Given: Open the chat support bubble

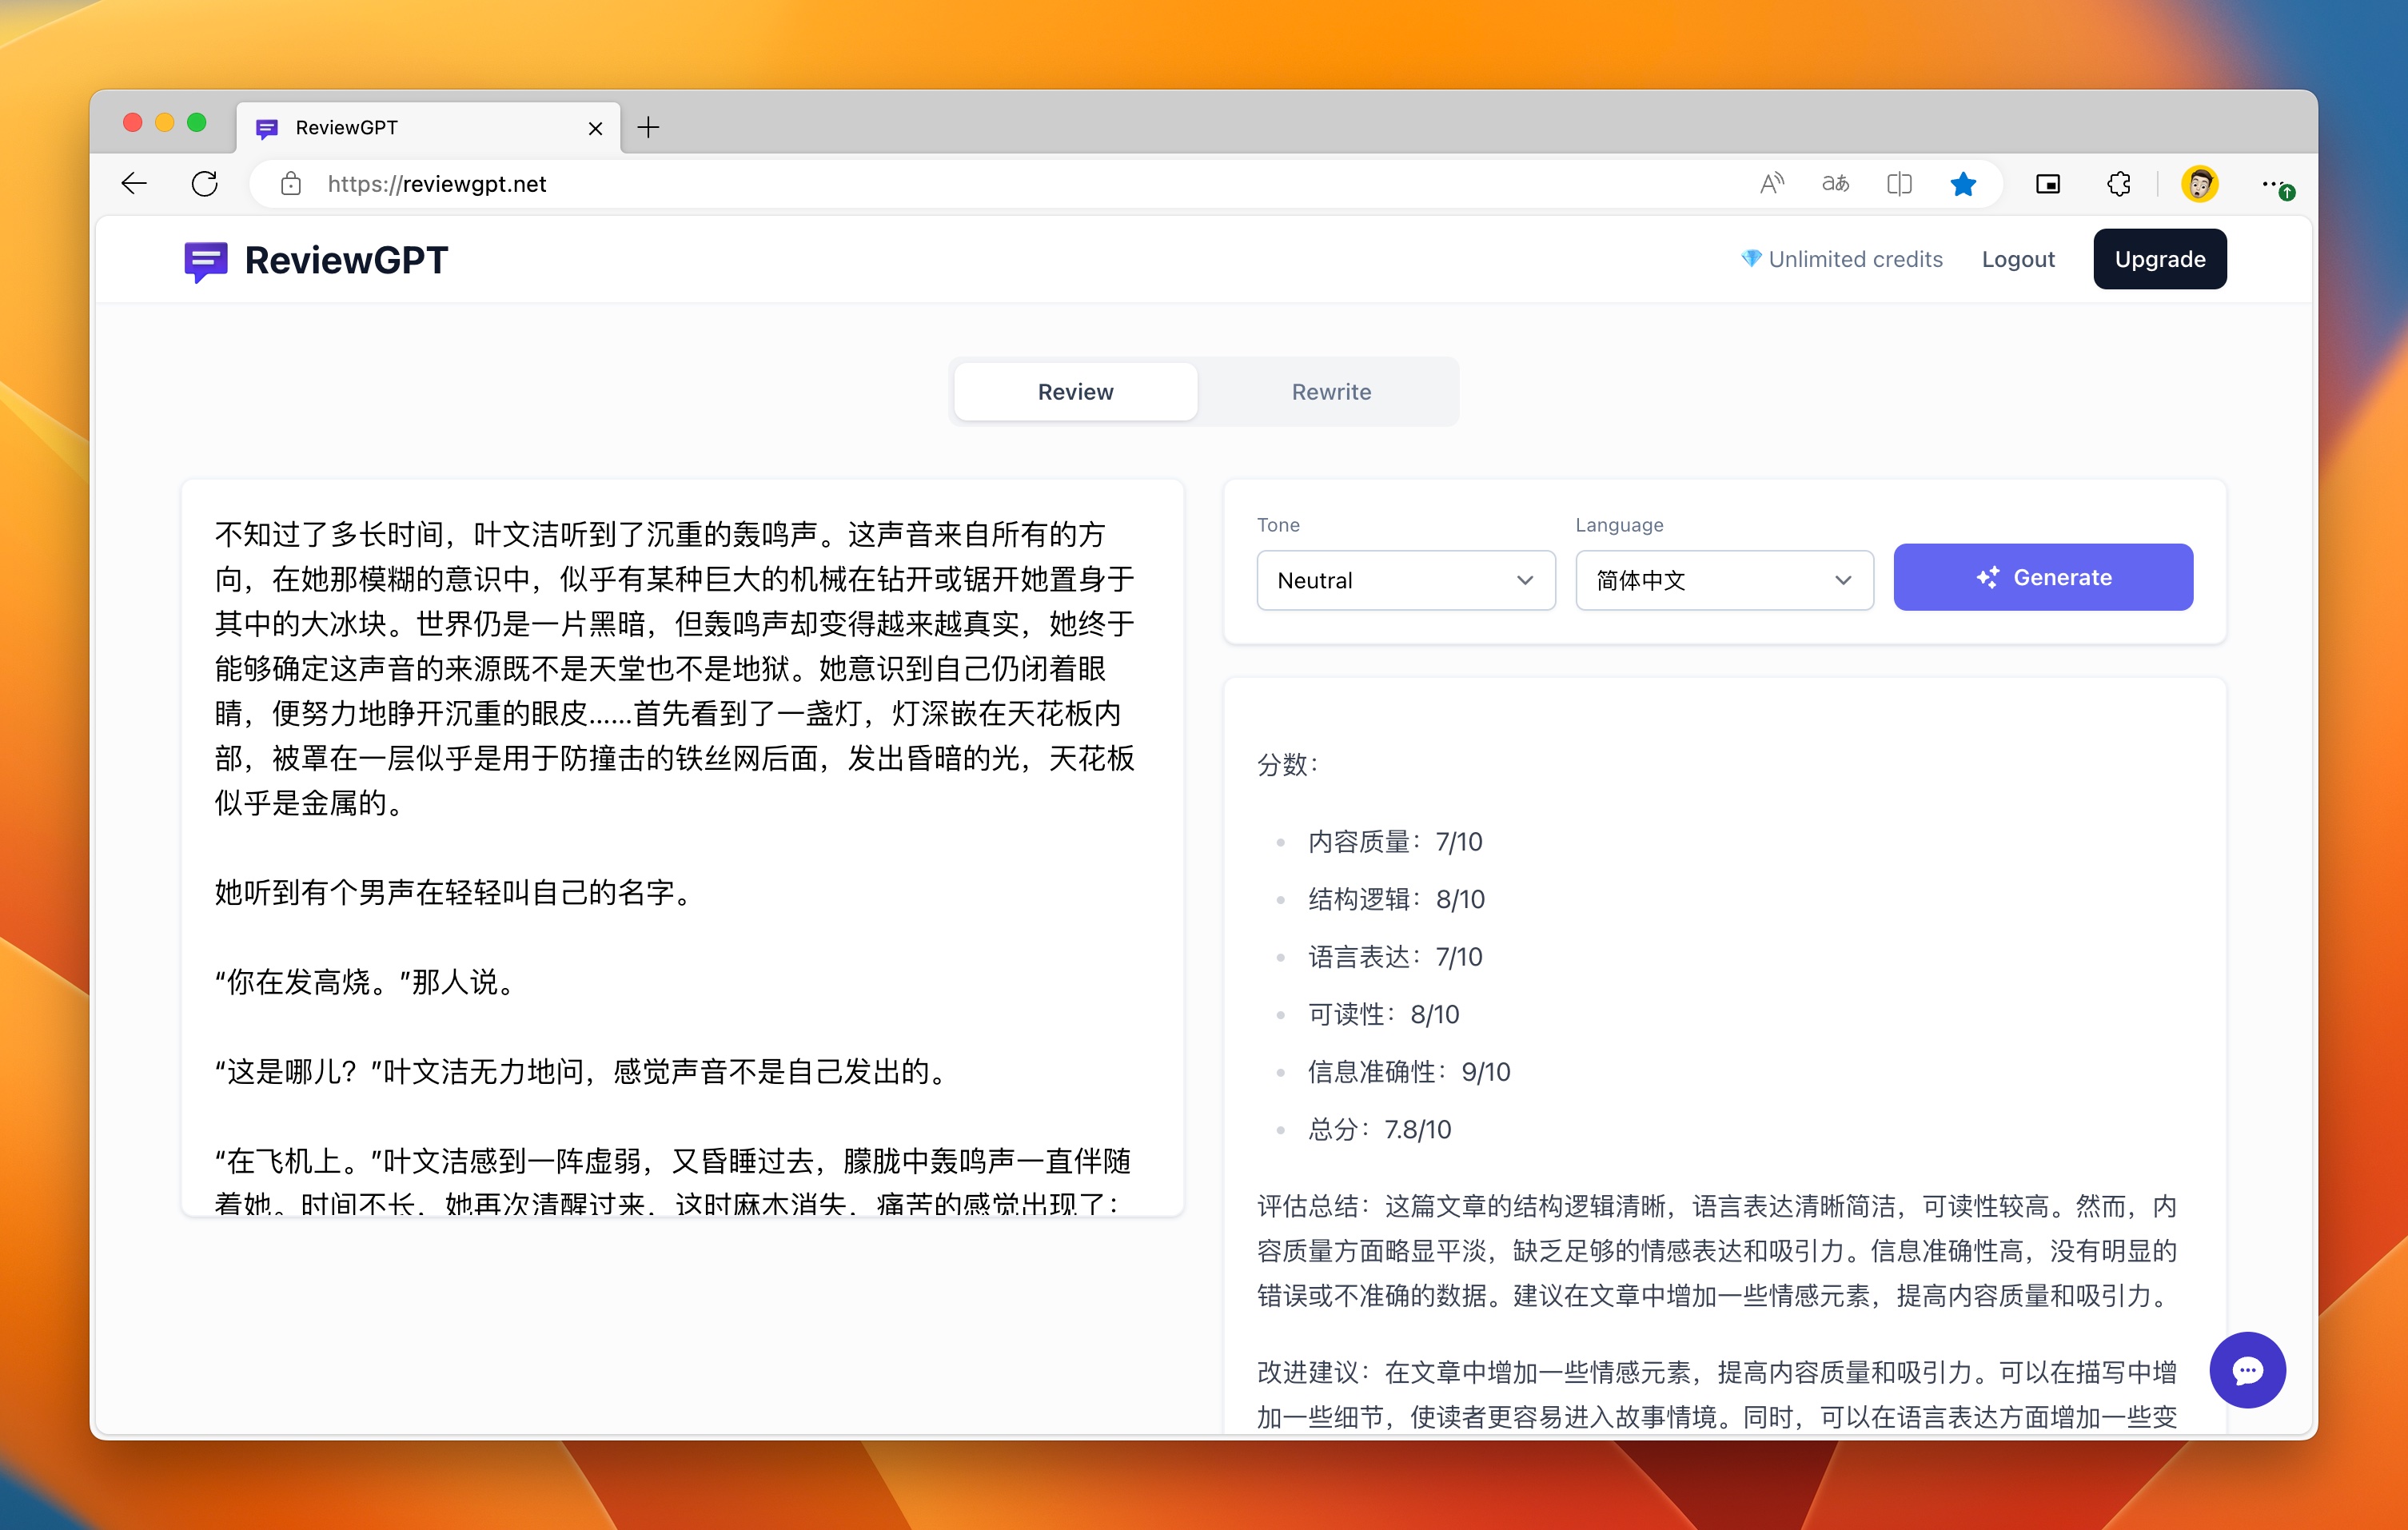Looking at the screenshot, I should (2248, 1371).
